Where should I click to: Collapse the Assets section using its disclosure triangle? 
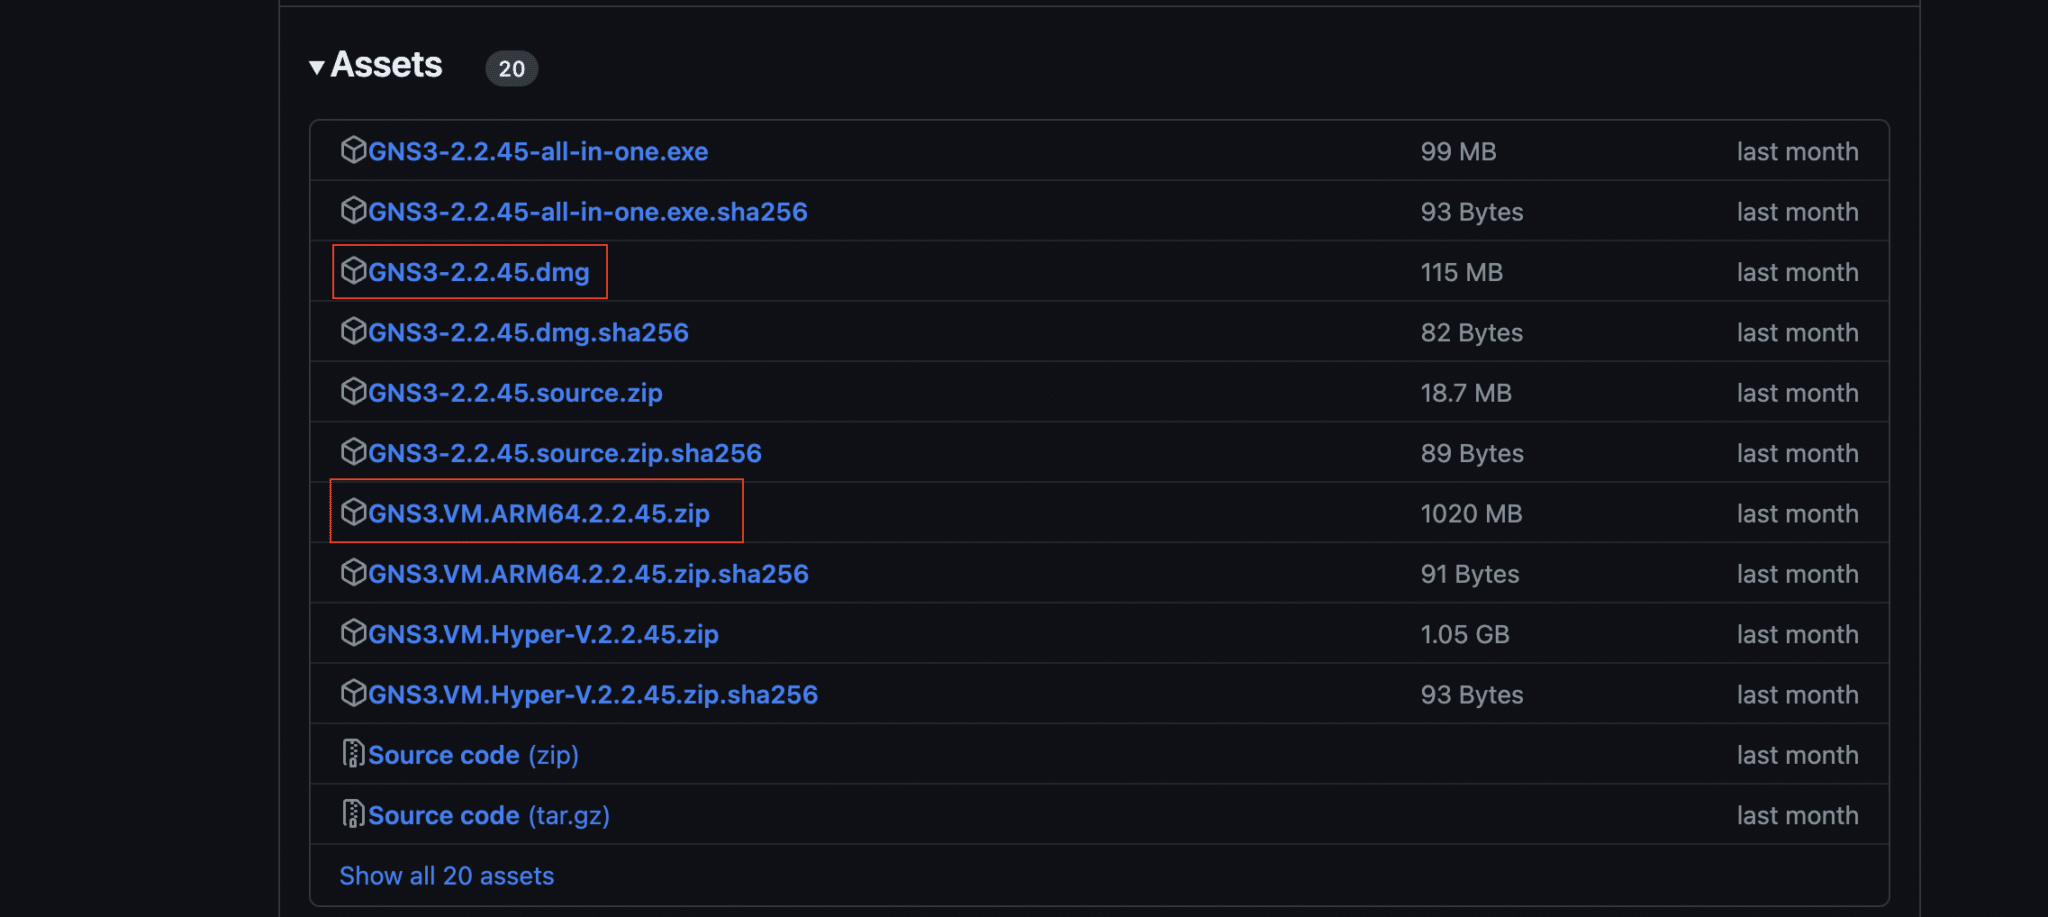(317, 67)
